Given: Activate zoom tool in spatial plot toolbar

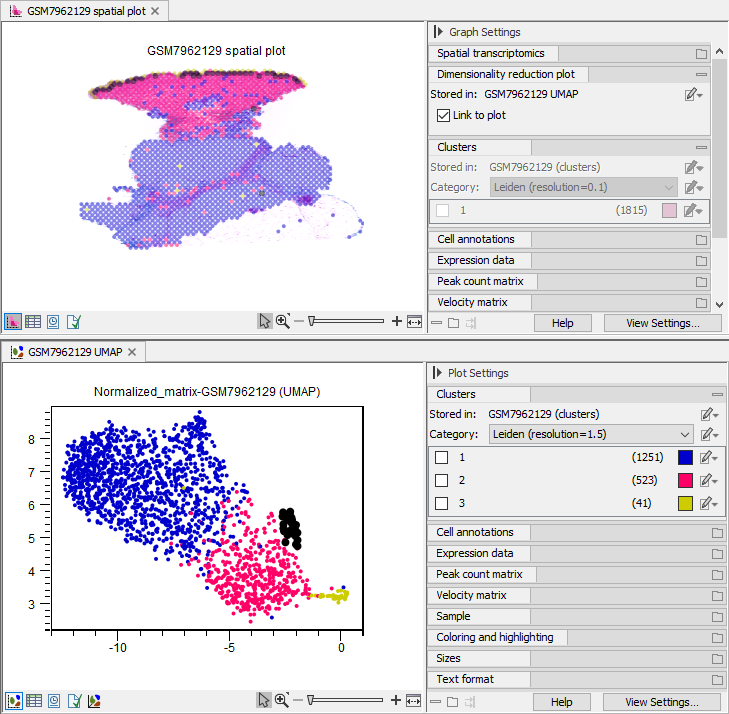Looking at the screenshot, I should 283,321.
